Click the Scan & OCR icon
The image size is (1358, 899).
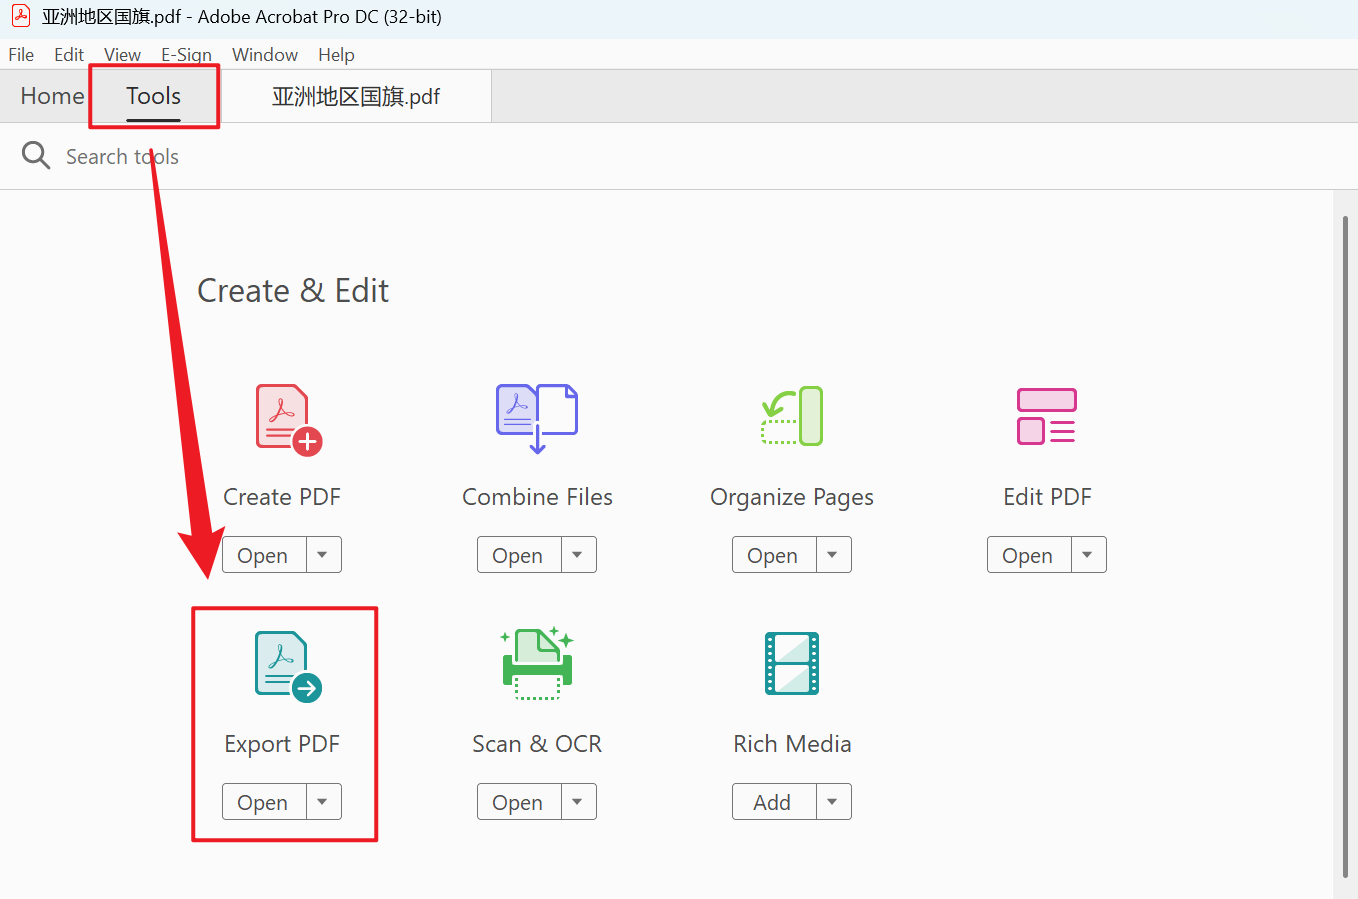(x=537, y=664)
